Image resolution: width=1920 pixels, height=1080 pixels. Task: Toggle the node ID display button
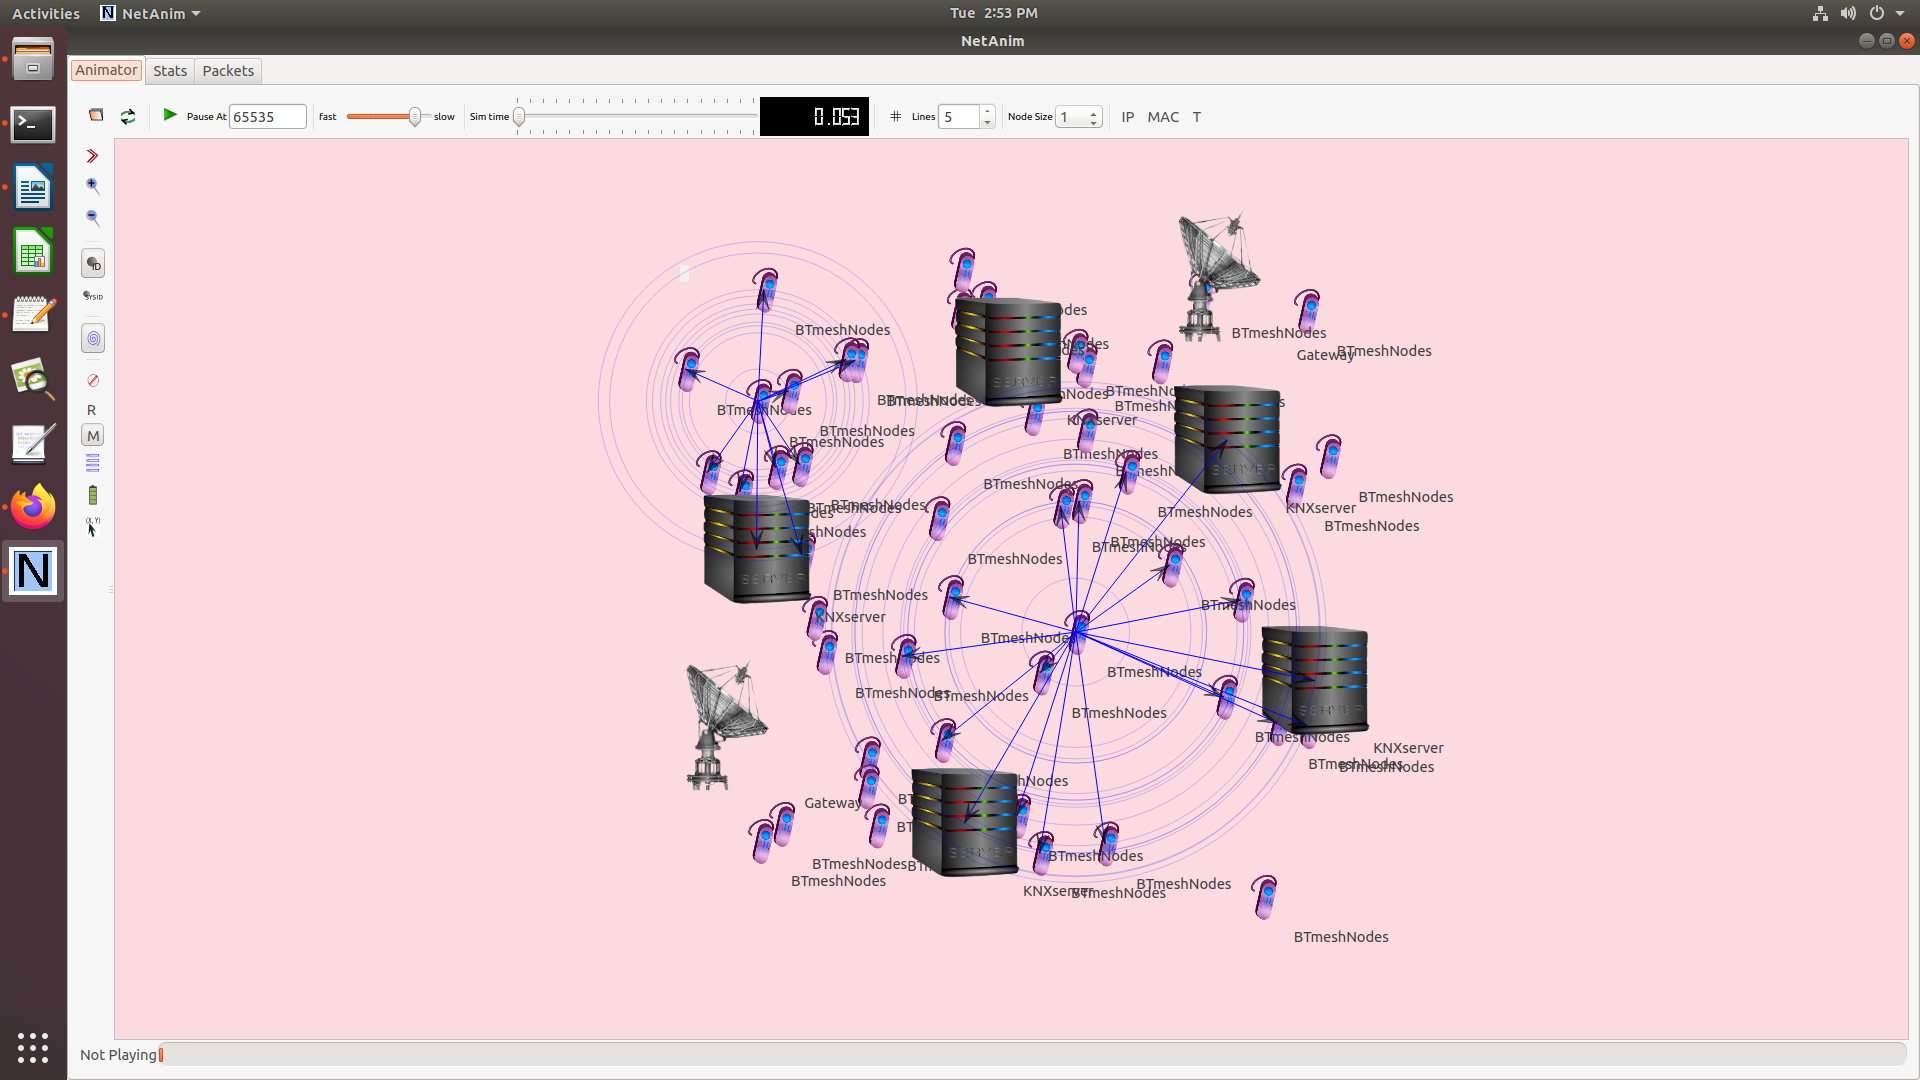(x=93, y=264)
